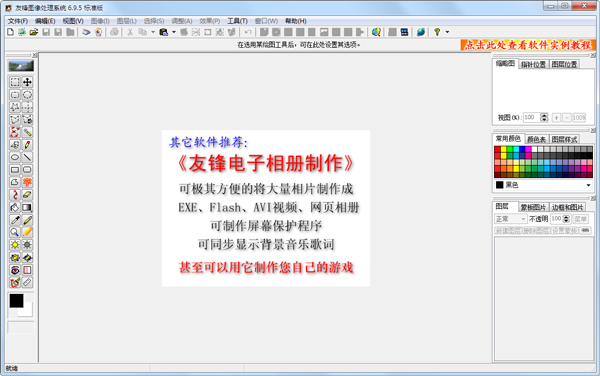Select the rectangle shape tool
600x376 pixels.
(15, 170)
